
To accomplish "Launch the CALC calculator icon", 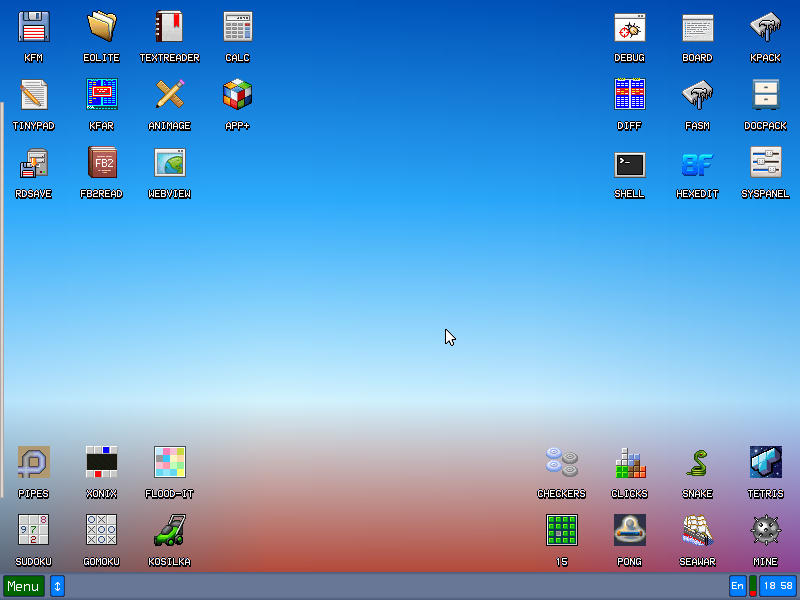I will (x=238, y=26).
